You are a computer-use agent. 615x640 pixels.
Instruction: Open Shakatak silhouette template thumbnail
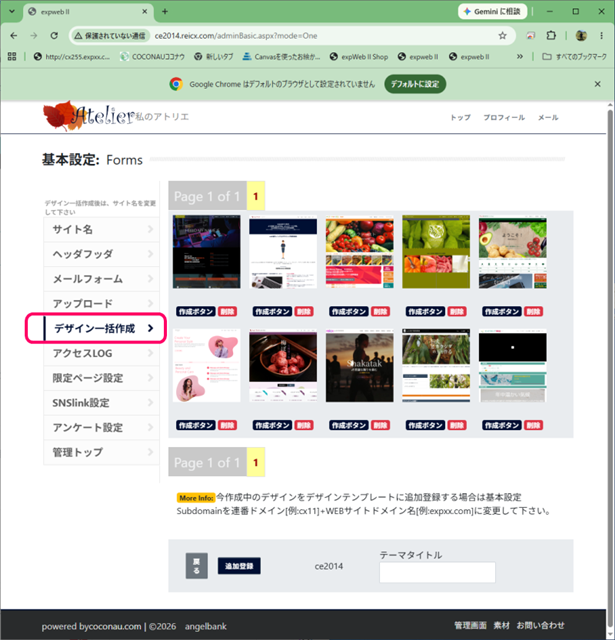[x=360, y=365]
